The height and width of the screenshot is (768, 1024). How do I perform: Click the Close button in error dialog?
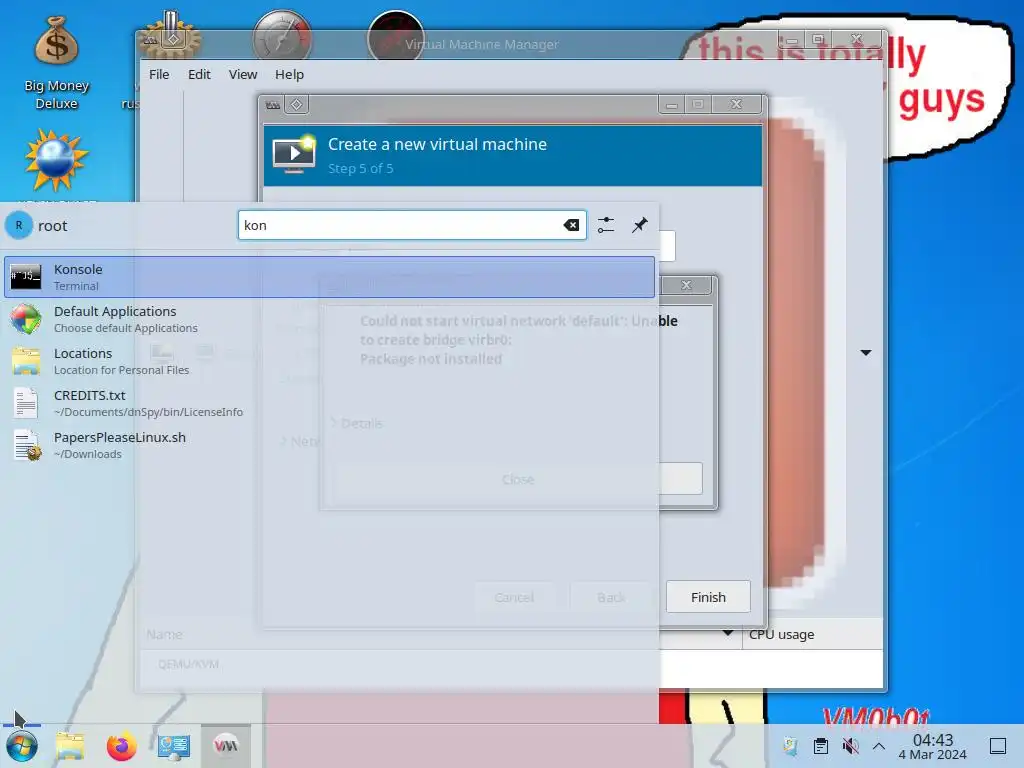click(x=518, y=479)
